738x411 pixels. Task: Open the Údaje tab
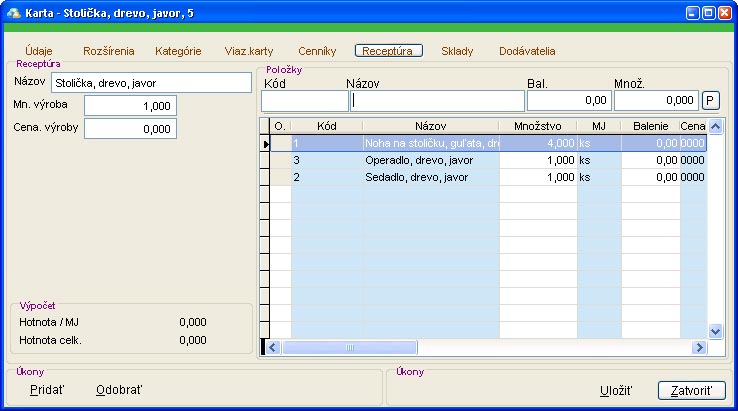[x=39, y=50]
